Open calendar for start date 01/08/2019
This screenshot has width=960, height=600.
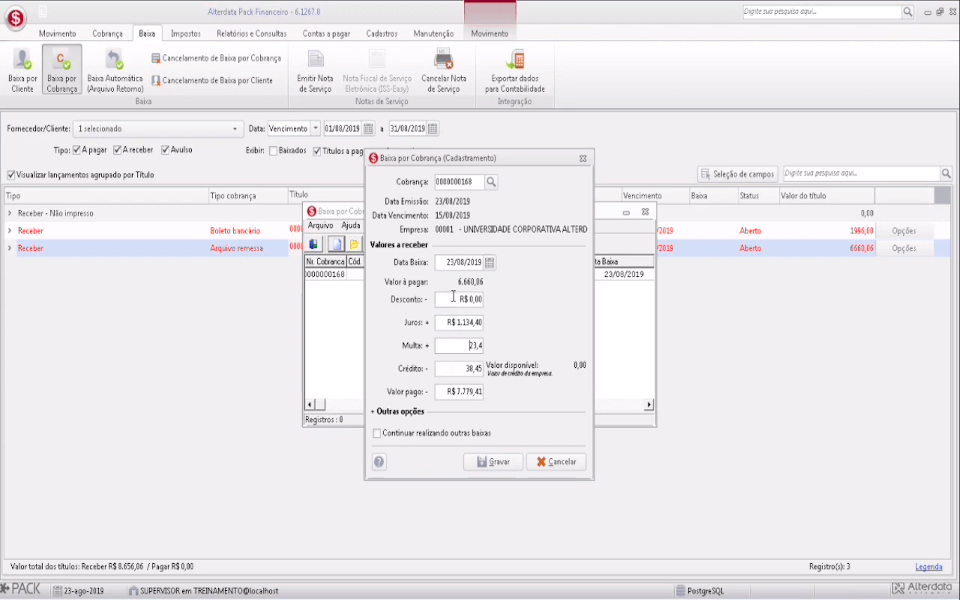click(368, 129)
